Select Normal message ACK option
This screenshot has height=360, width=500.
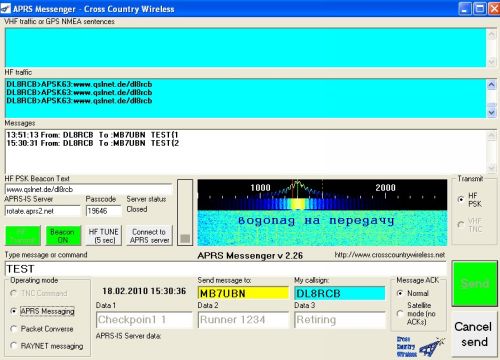400,293
